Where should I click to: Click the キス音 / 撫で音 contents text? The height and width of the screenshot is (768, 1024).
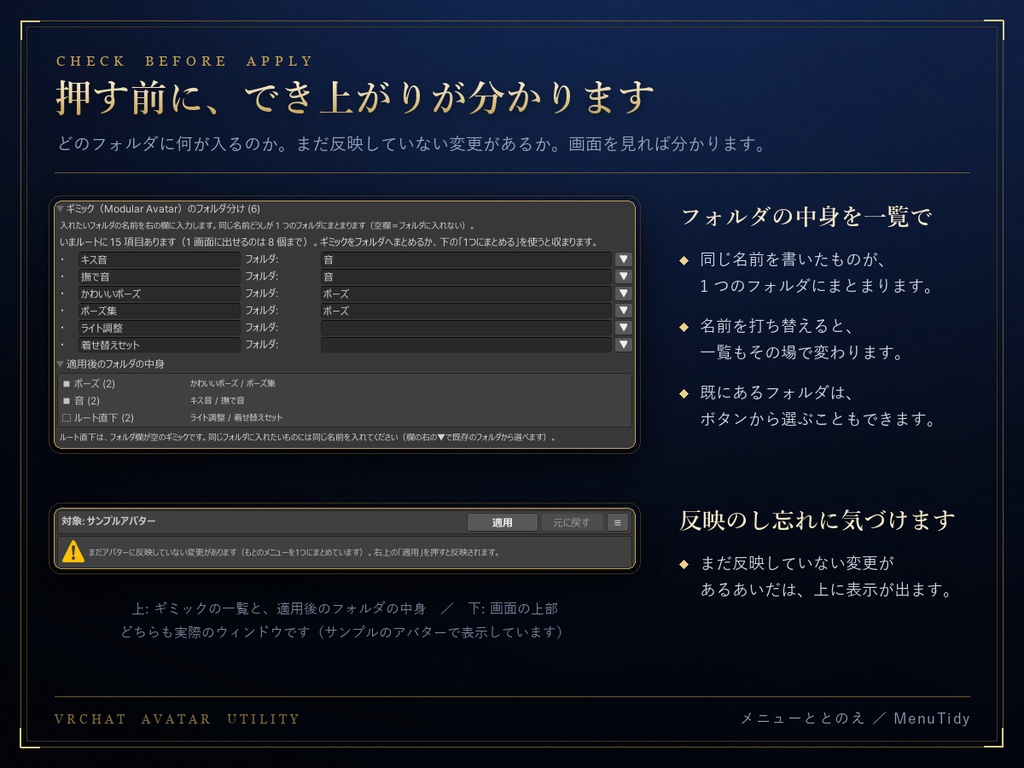tap(217, 400)
